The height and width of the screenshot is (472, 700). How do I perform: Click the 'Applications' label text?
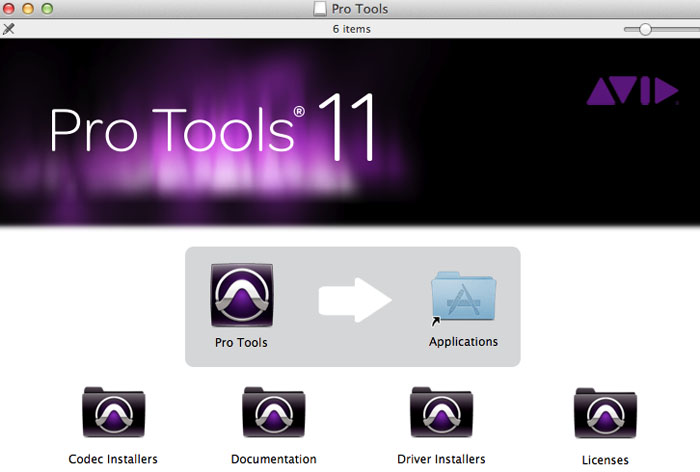(463, 342)
